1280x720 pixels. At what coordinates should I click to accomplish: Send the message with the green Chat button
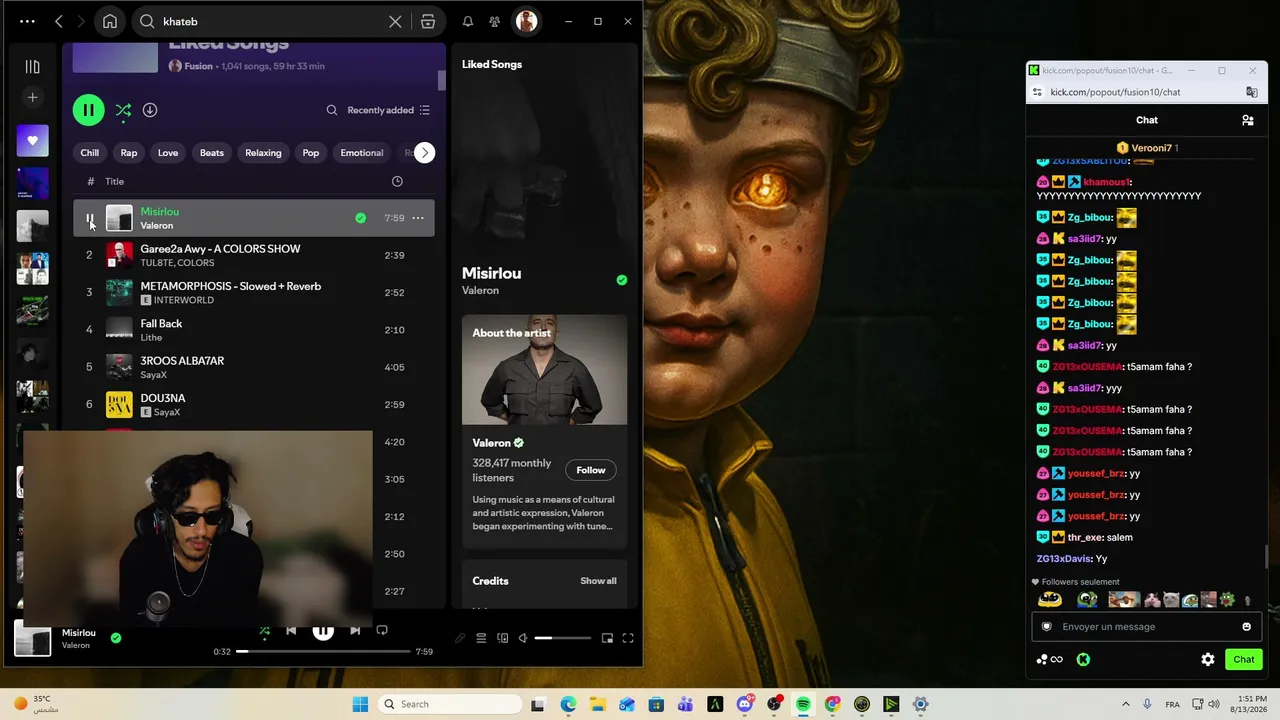1244,660
